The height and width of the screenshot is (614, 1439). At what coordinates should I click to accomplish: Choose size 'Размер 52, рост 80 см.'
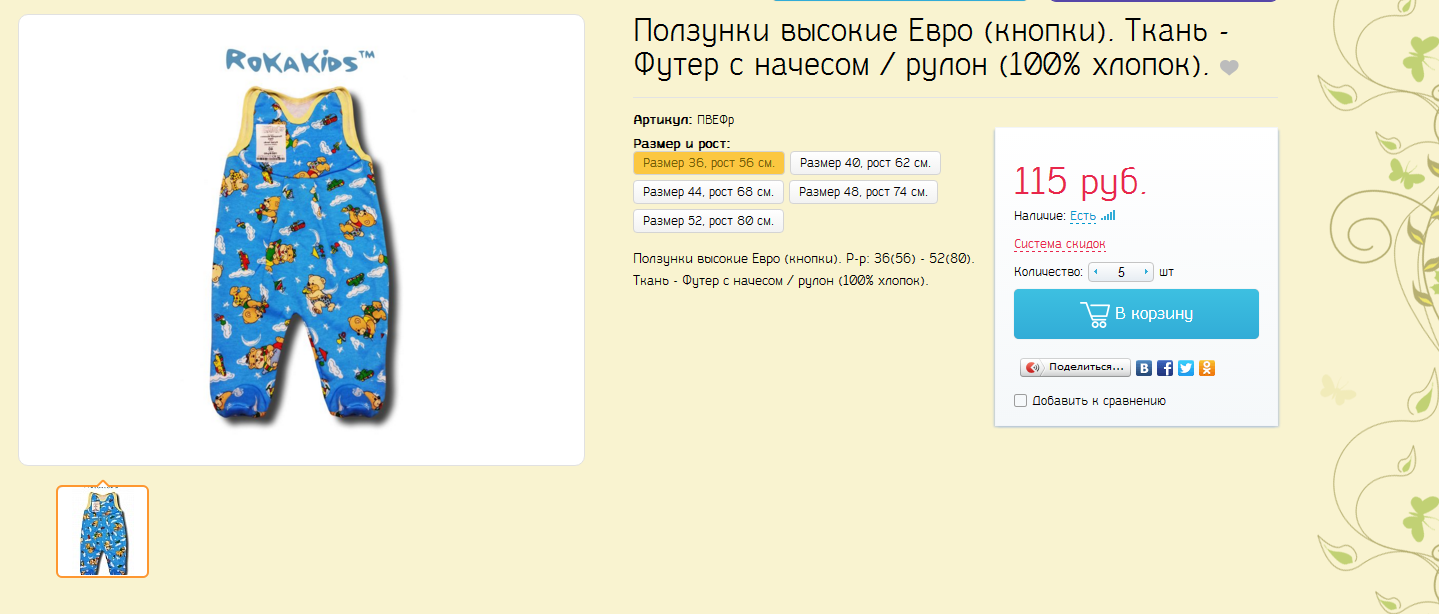click(x=708, y=221)
